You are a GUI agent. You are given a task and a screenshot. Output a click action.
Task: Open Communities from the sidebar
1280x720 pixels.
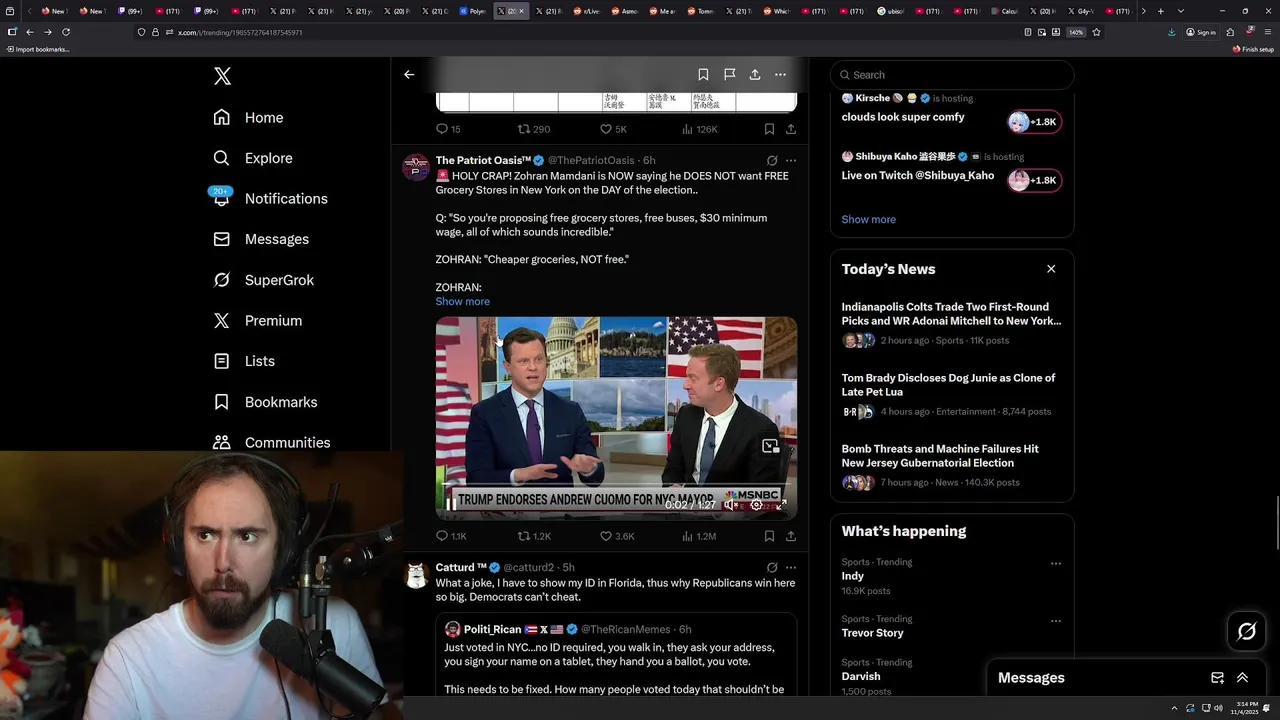point(271,442)
